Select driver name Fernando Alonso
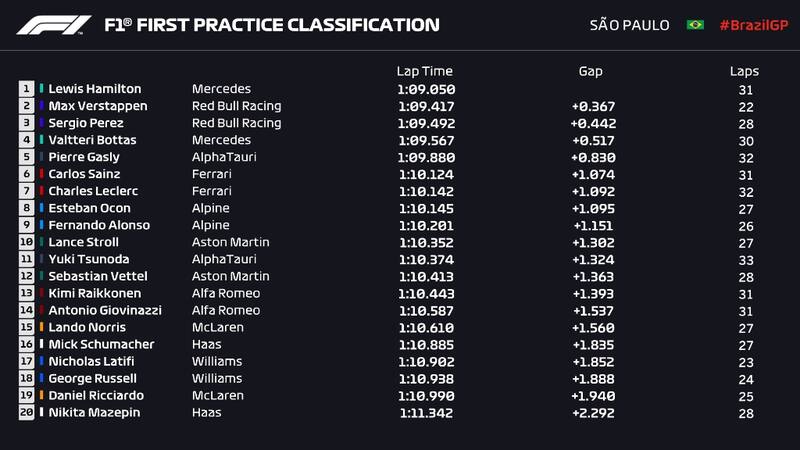This screenshot has height=450, width=800. [97, 225]
